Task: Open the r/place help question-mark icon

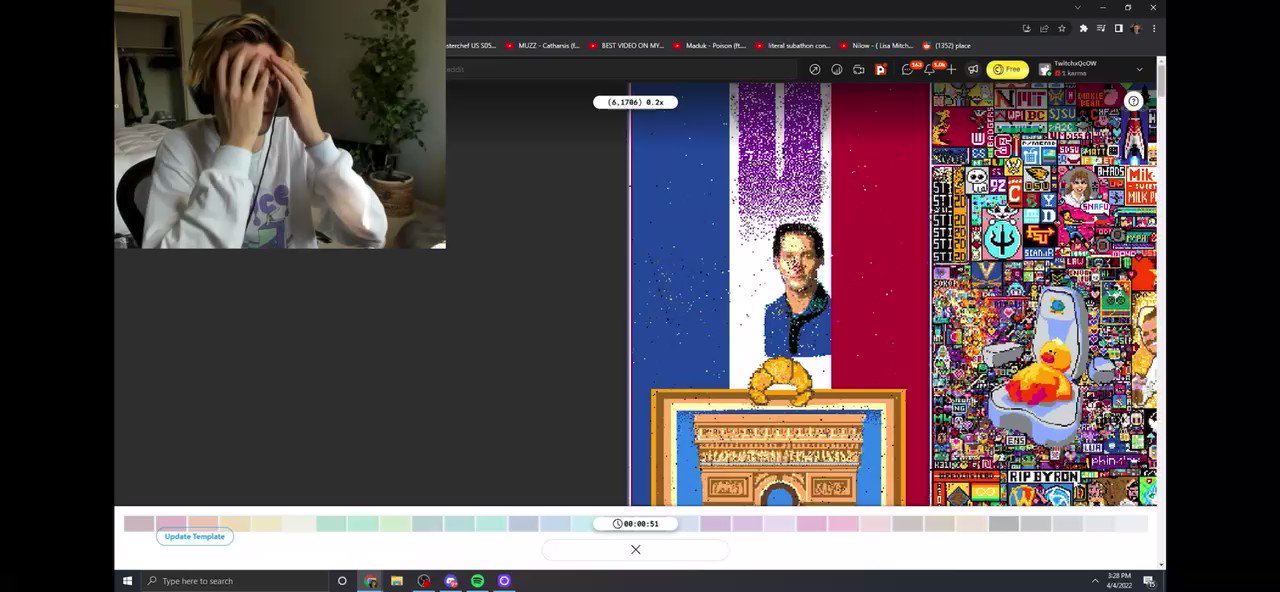Action: [1133, 101]
